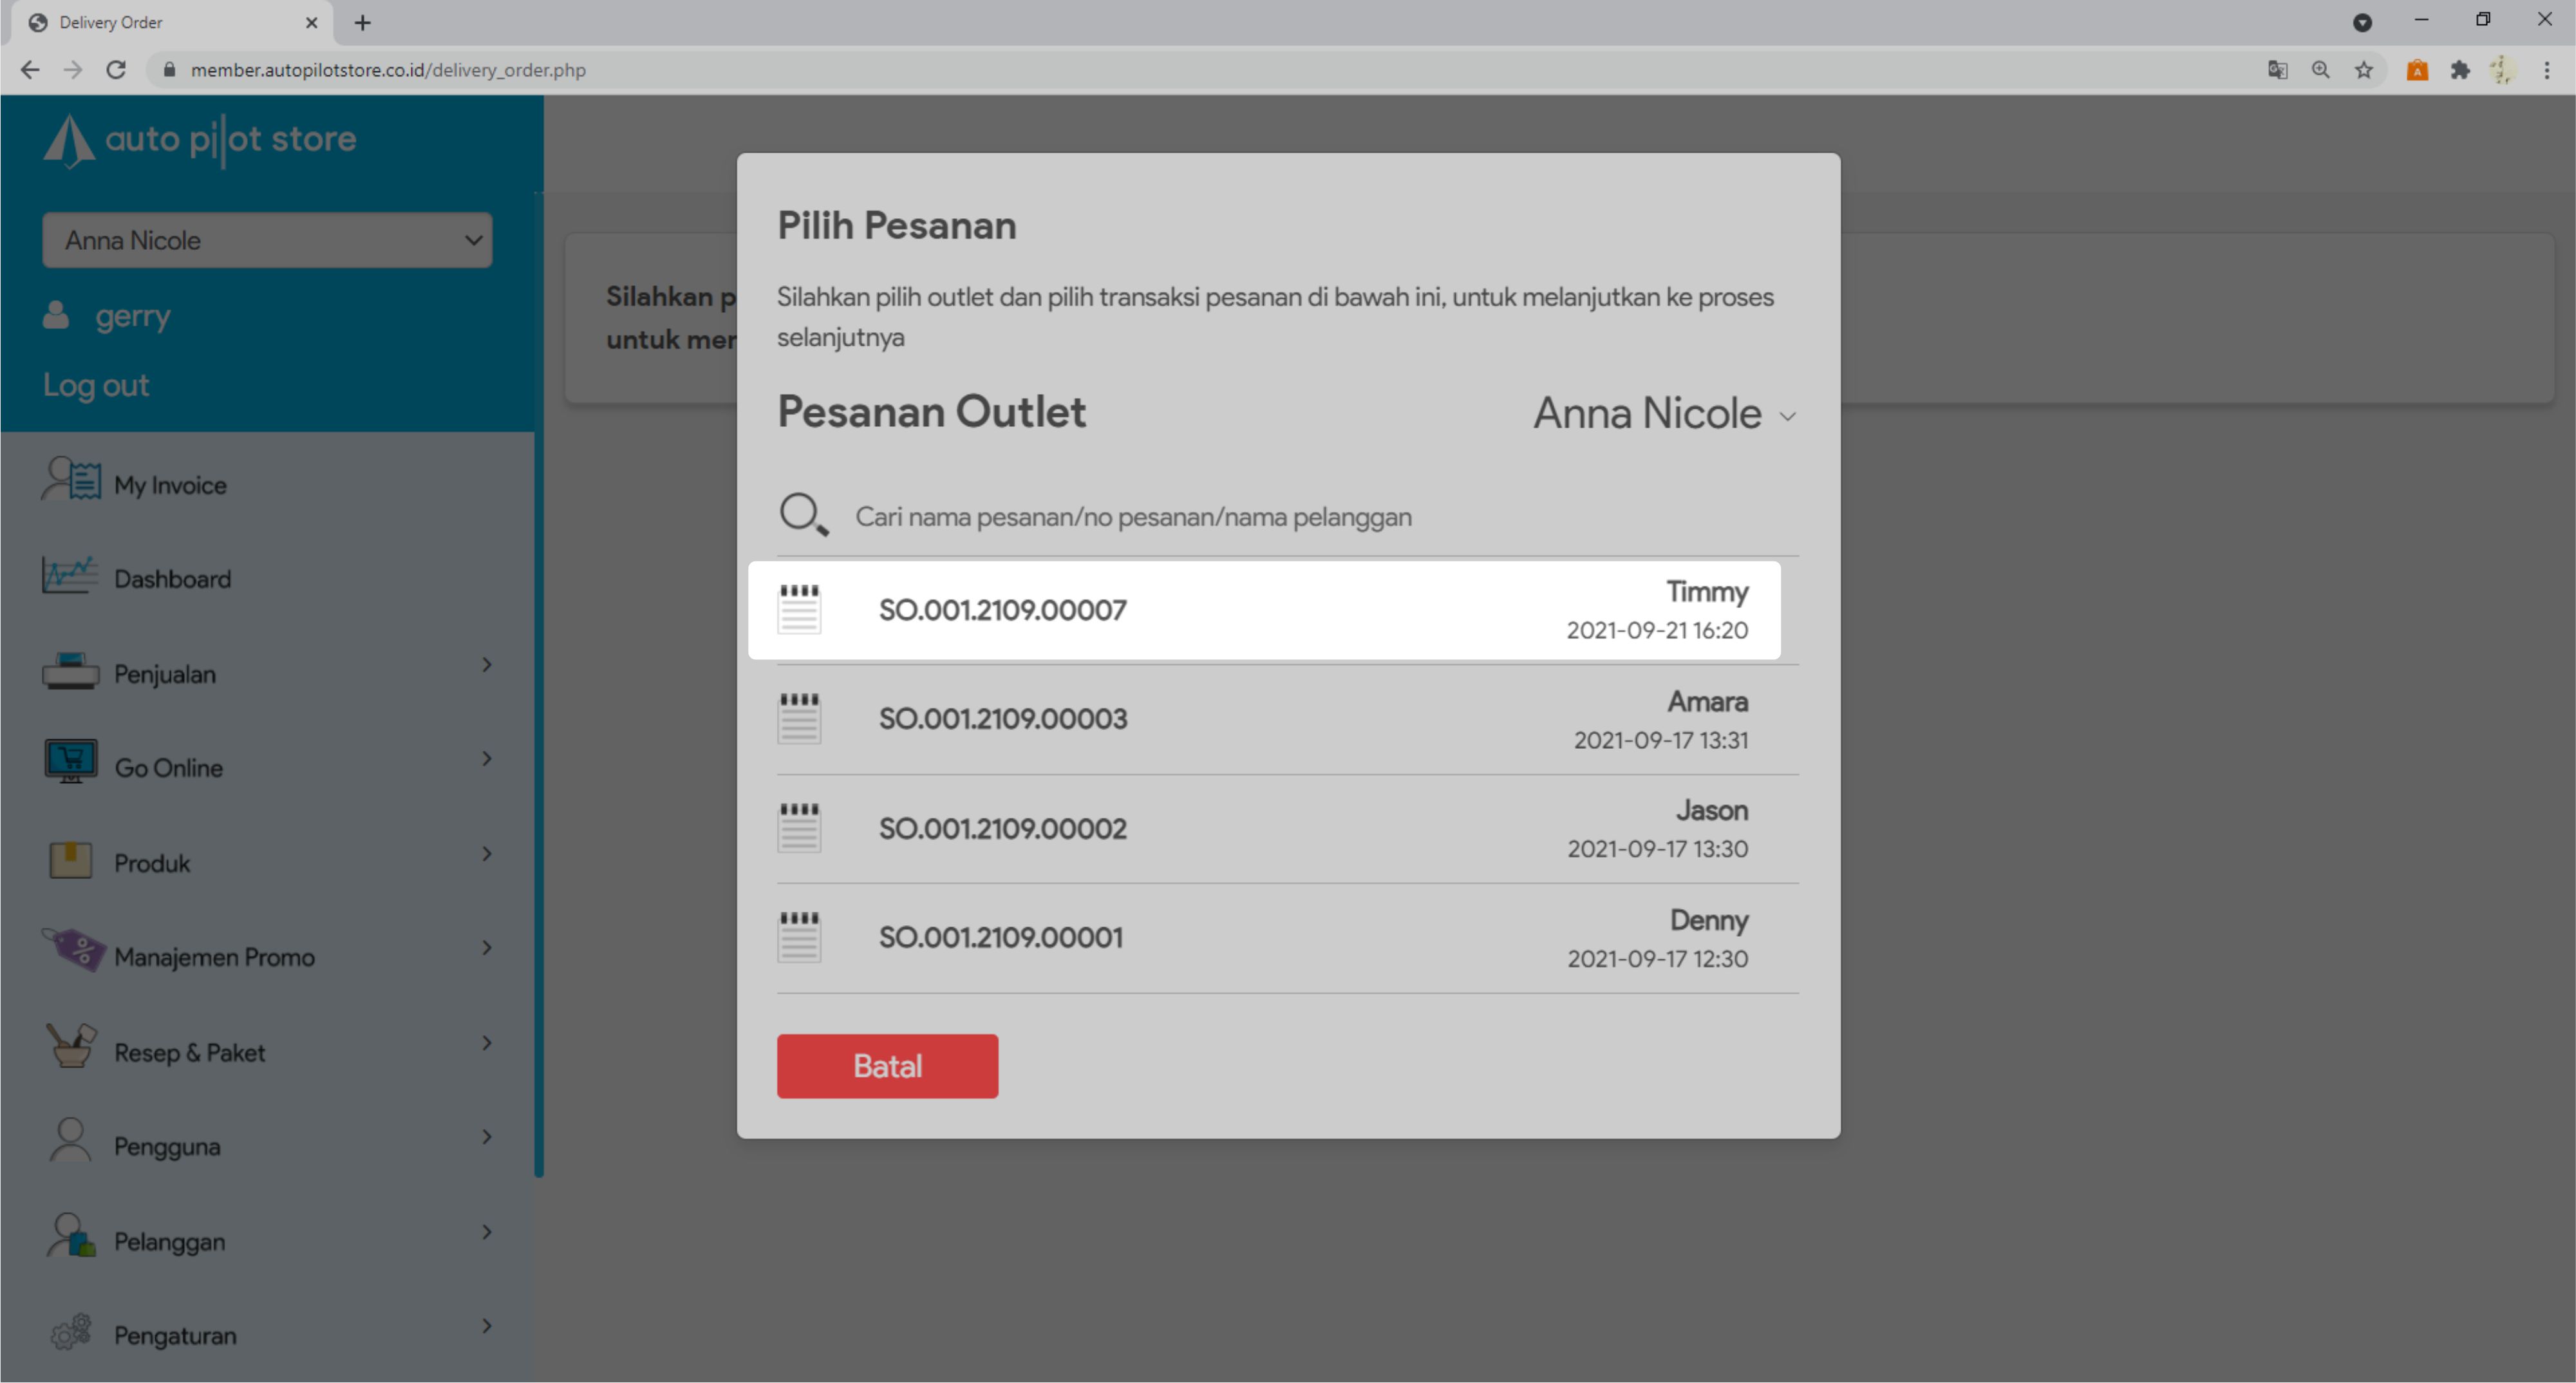Bookmark this page with star icon
This screenshot has height=1383, width=2576.
(2363, 70)
